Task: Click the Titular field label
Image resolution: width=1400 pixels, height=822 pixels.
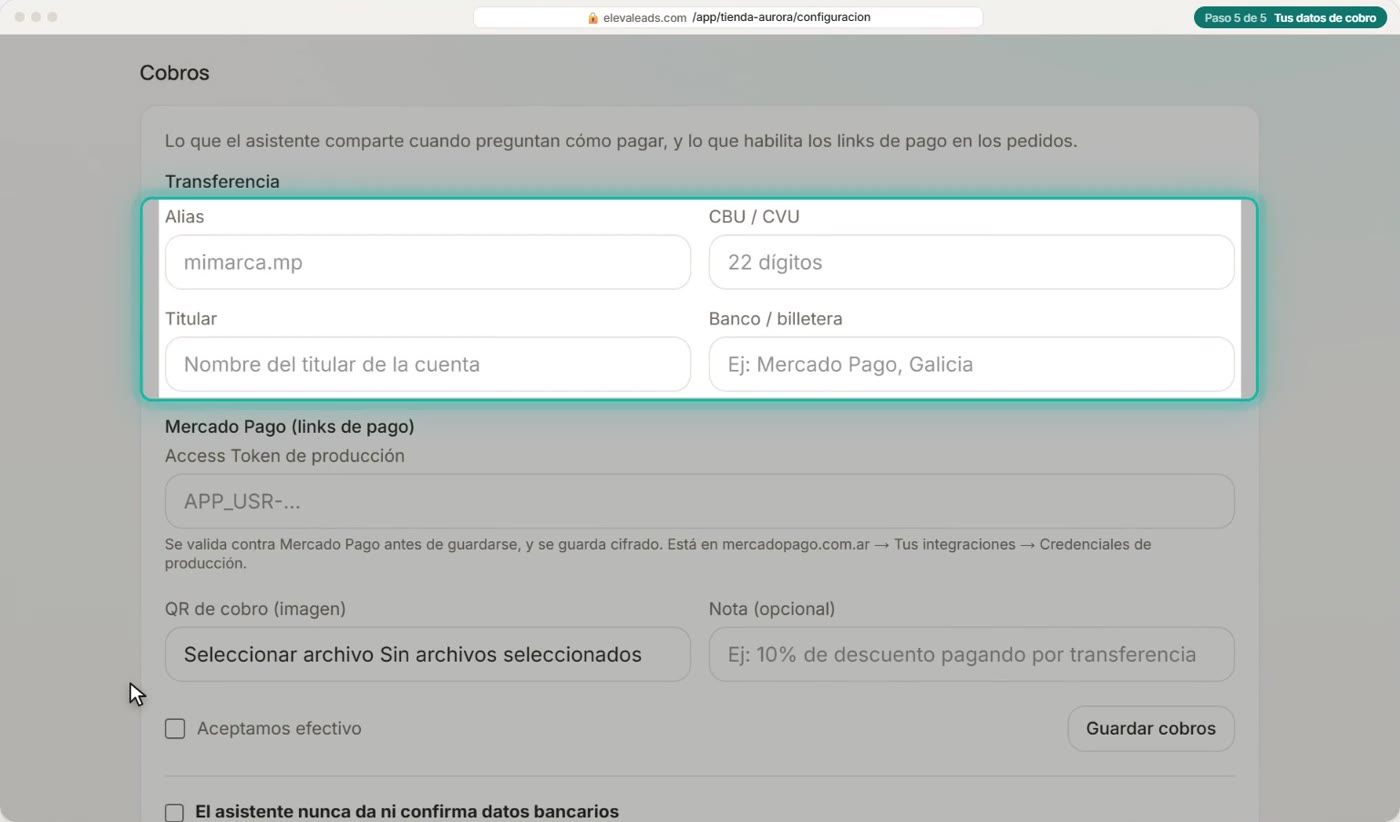Action: [x=191, y=319]
